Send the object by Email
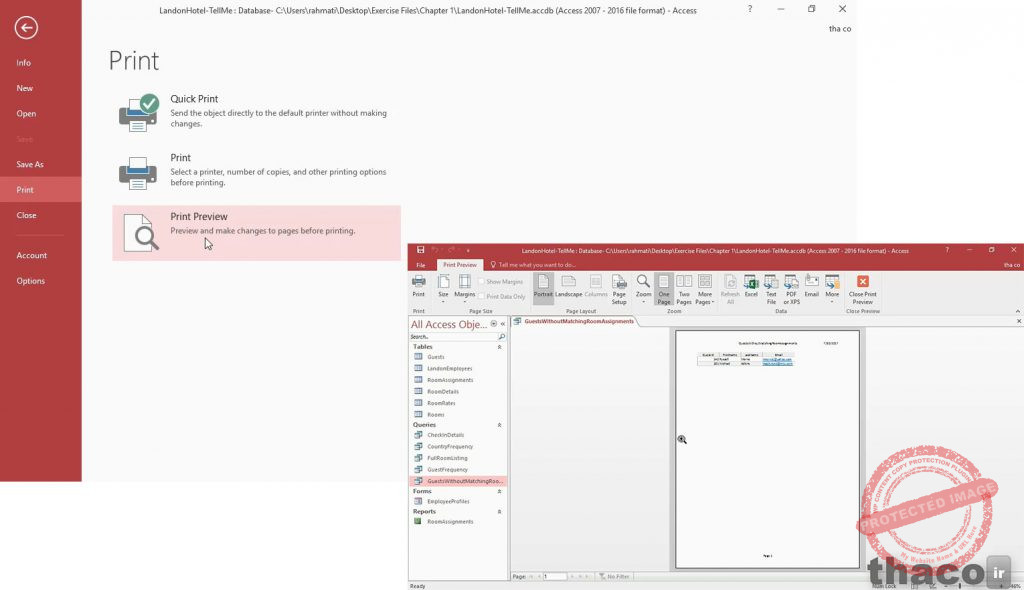 click(812, 286)
